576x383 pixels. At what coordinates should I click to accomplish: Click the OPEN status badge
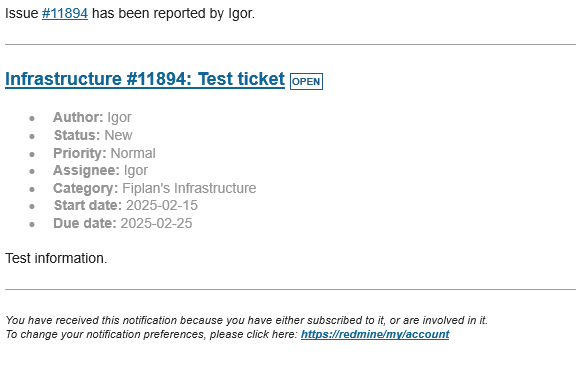point(306,81)
